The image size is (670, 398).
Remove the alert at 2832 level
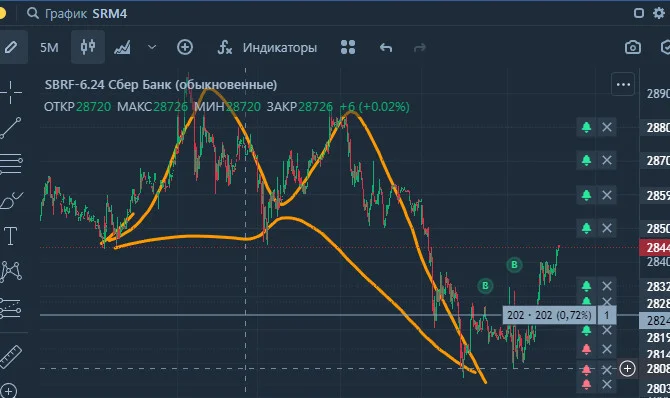[607, 286]
